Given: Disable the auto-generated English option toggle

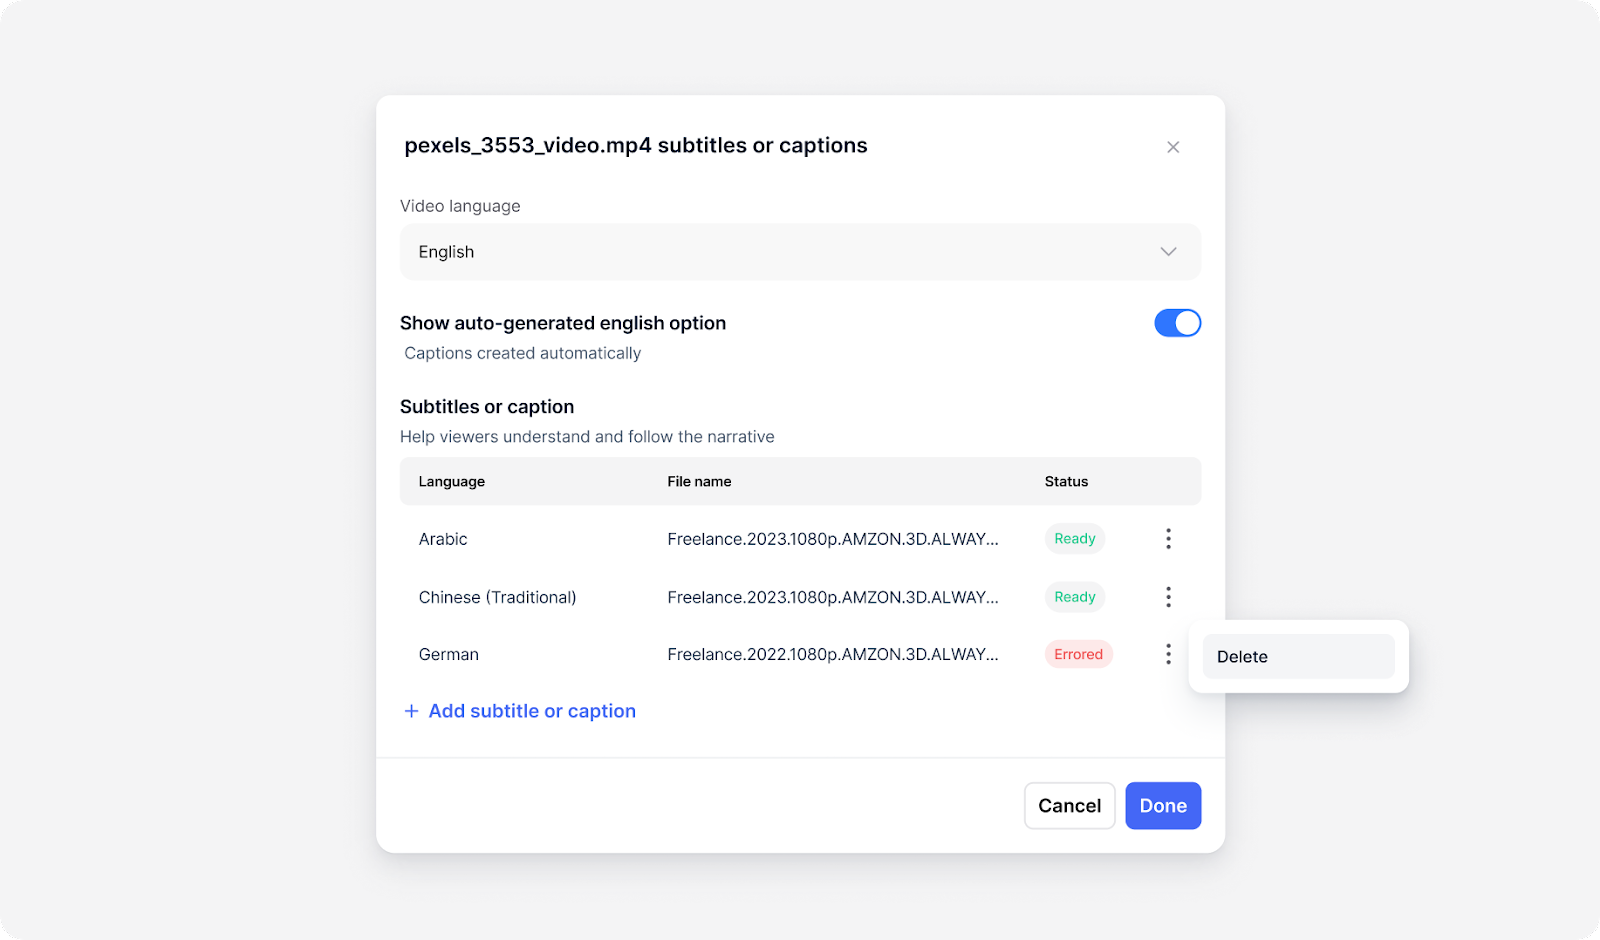Looking at the screenshot, I should 1177,323.
